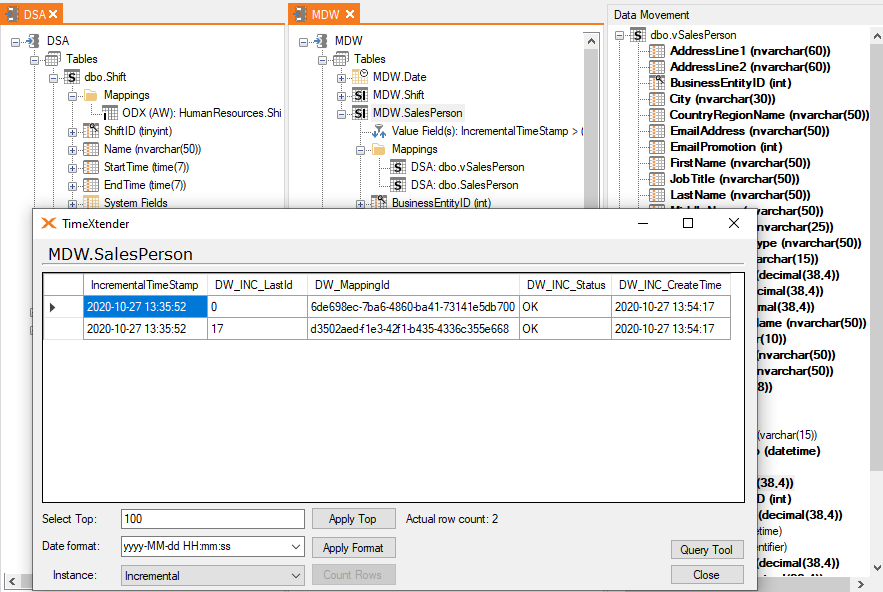Collapse the dbo.Shift table node
The height and width of the screenshot is (592, 883).
pyautogui.click(x=53, y=78)
